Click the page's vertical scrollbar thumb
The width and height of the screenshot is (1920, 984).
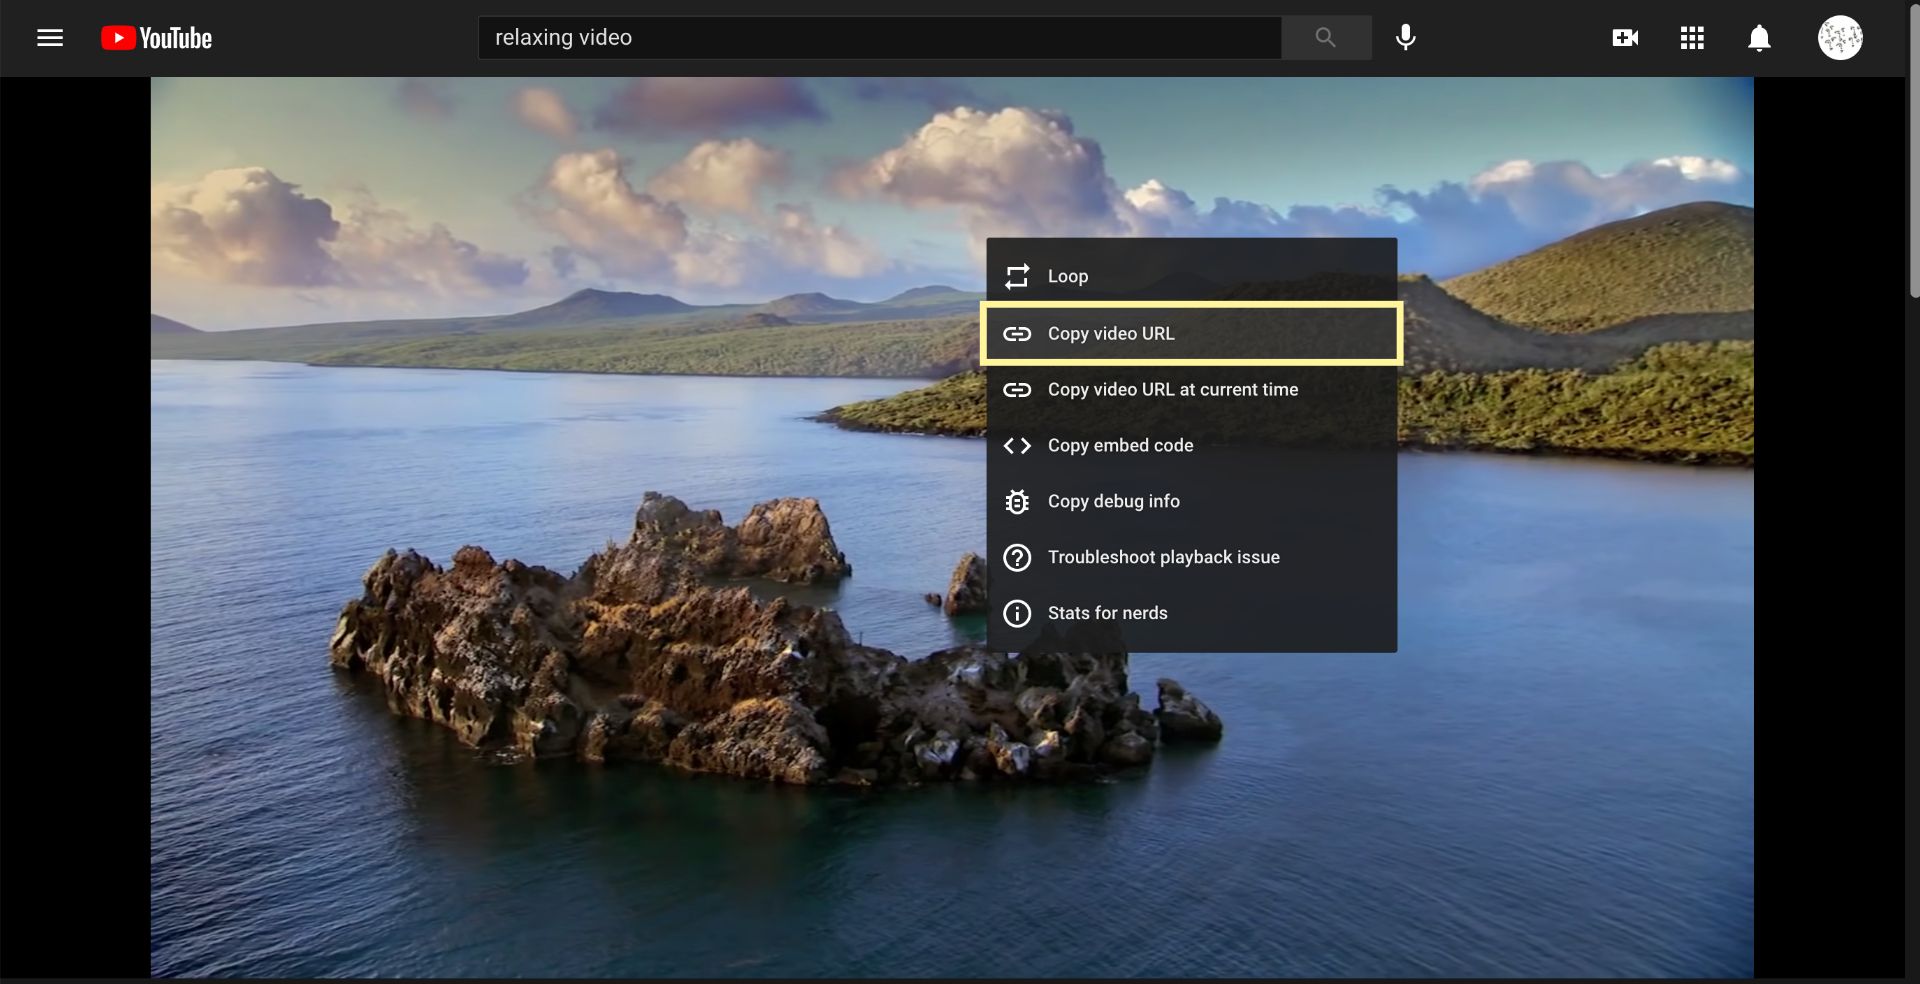click(x=1912, y=150)
